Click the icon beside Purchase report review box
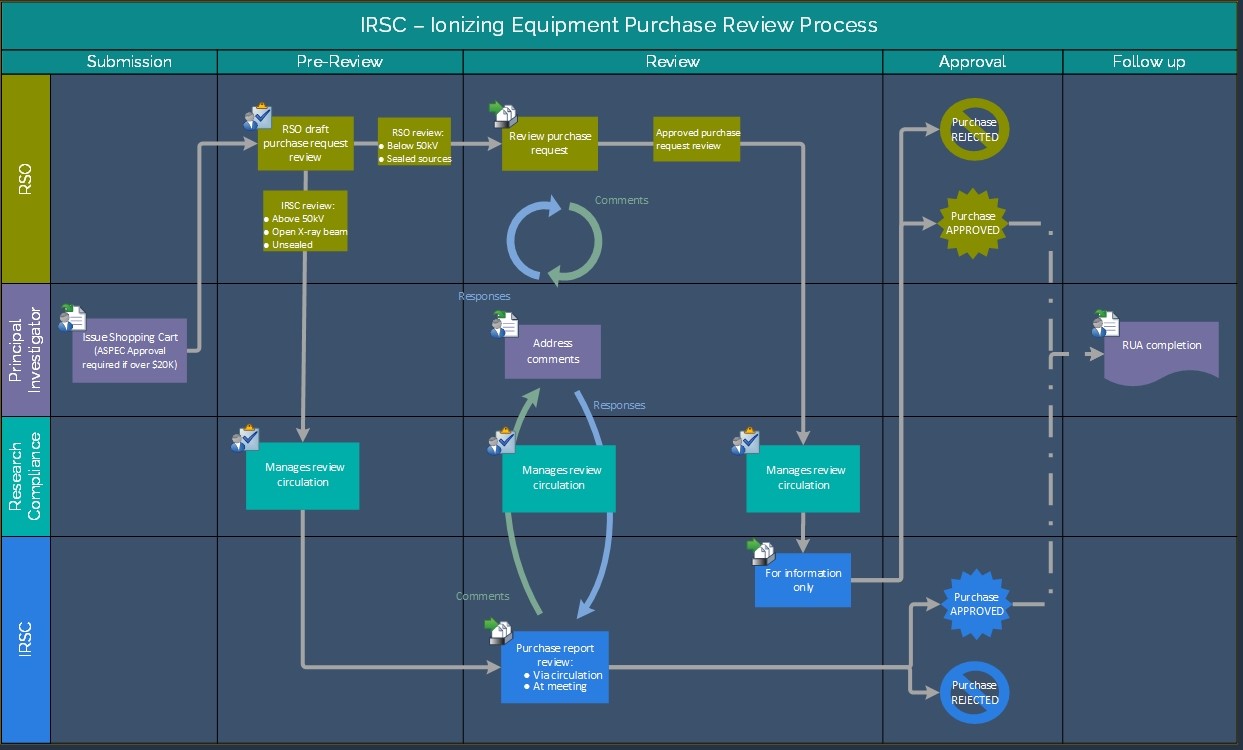Image resolution: width=1243 pixels, height=750 pixels. click(498, 630)
